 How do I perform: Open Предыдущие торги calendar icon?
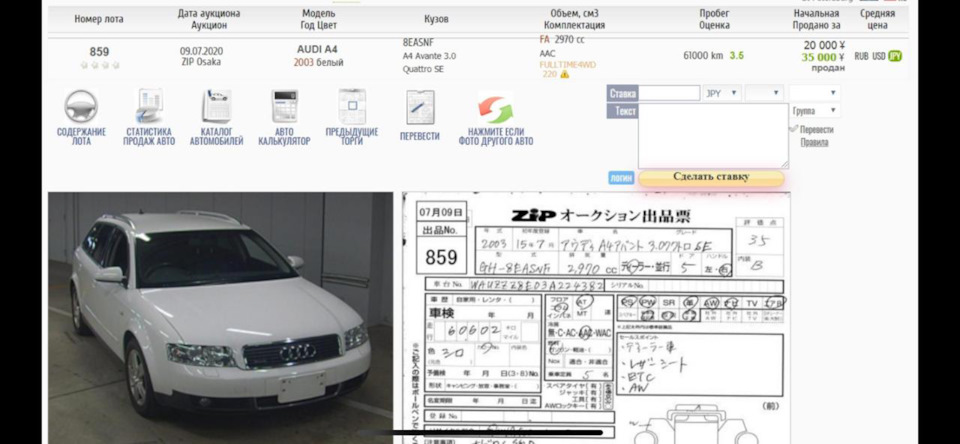(x=352, y=107)
